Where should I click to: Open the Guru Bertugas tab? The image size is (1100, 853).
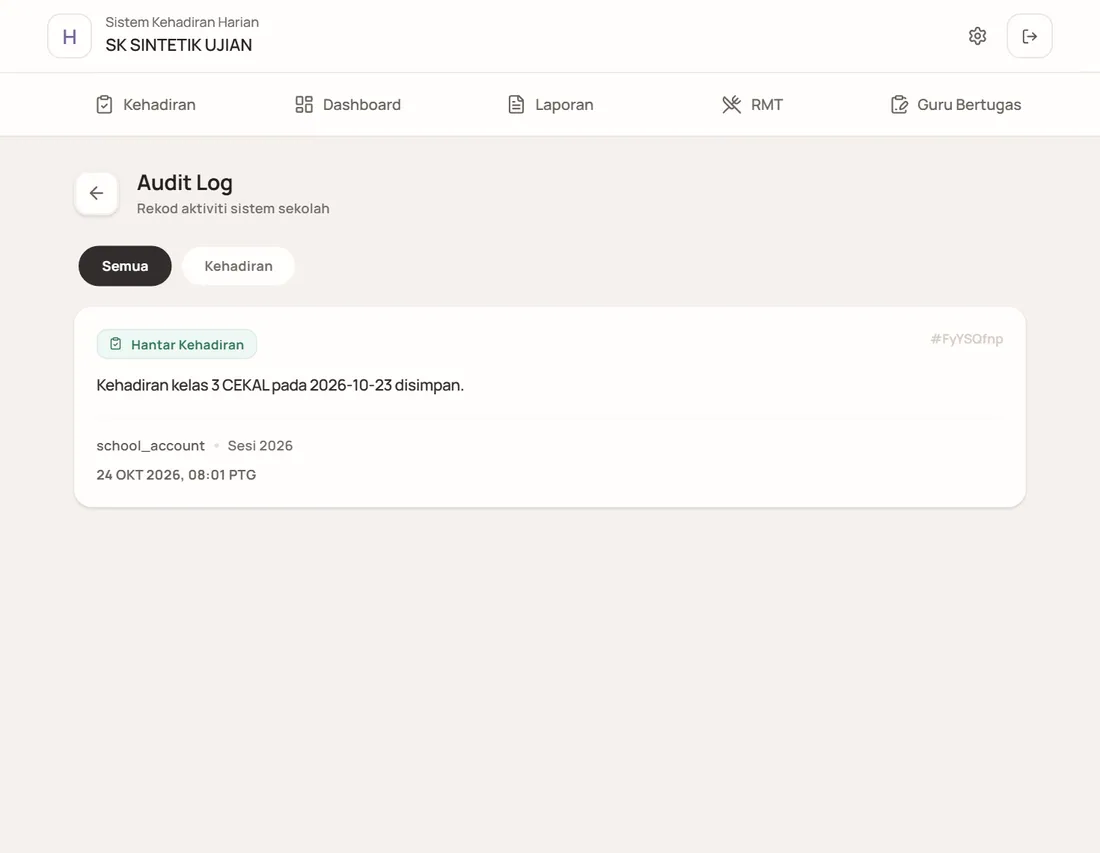pos(955,105)
